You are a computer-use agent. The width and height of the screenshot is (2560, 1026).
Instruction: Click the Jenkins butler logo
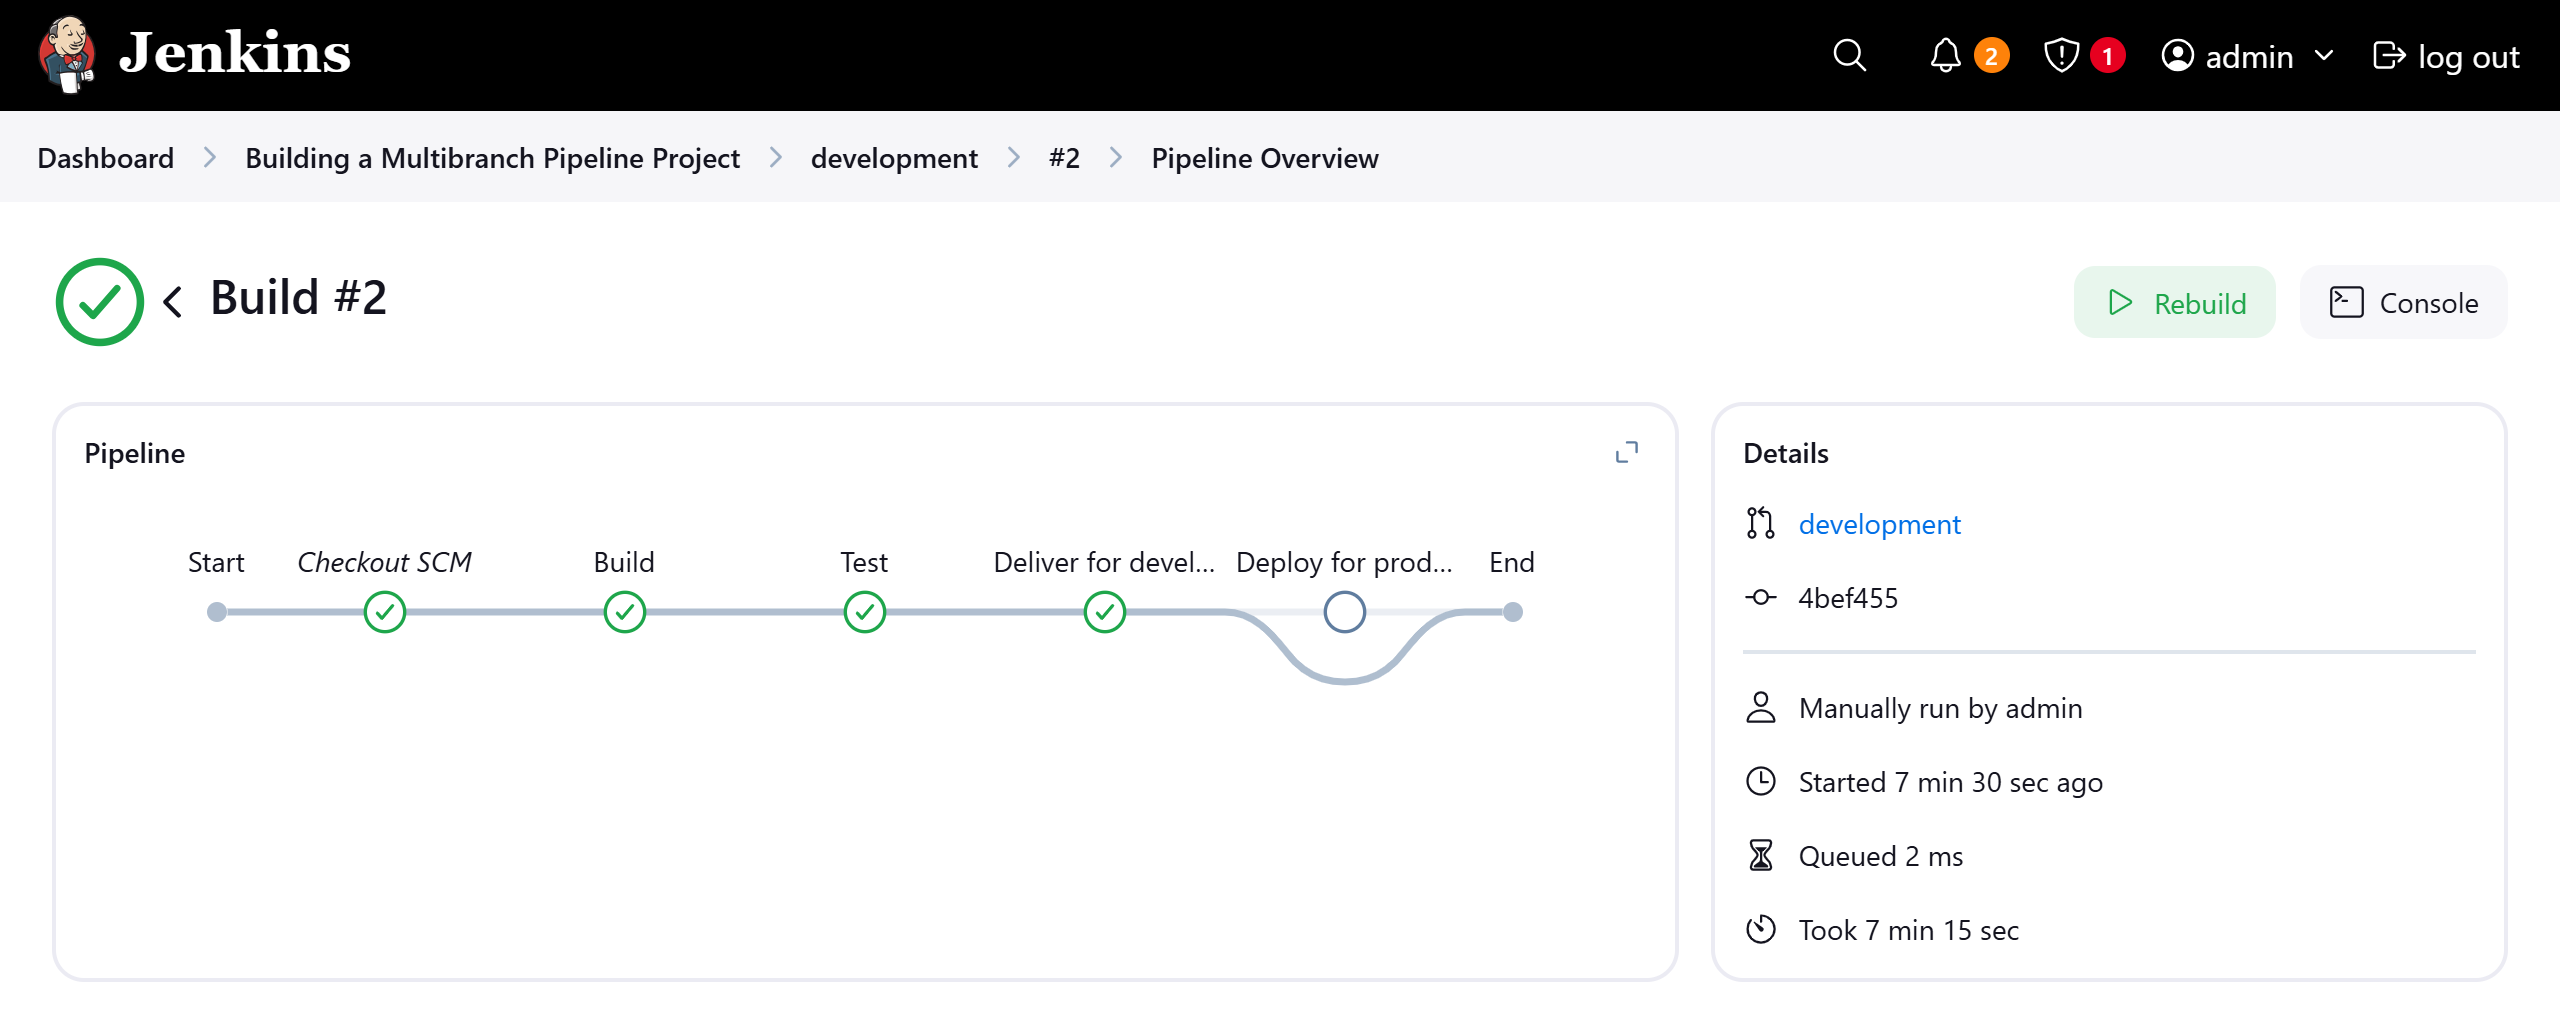pos(67,54)
